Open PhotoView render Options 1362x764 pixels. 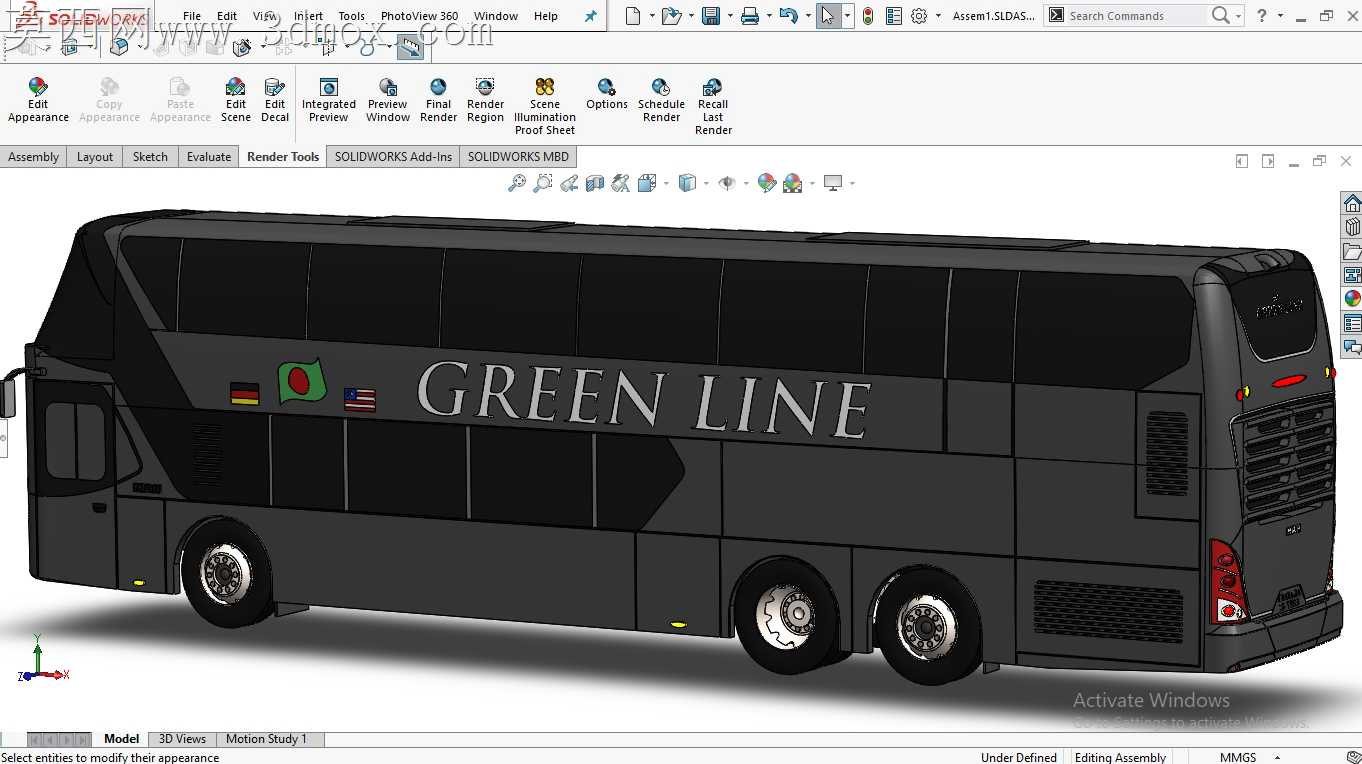coord(607,94)
